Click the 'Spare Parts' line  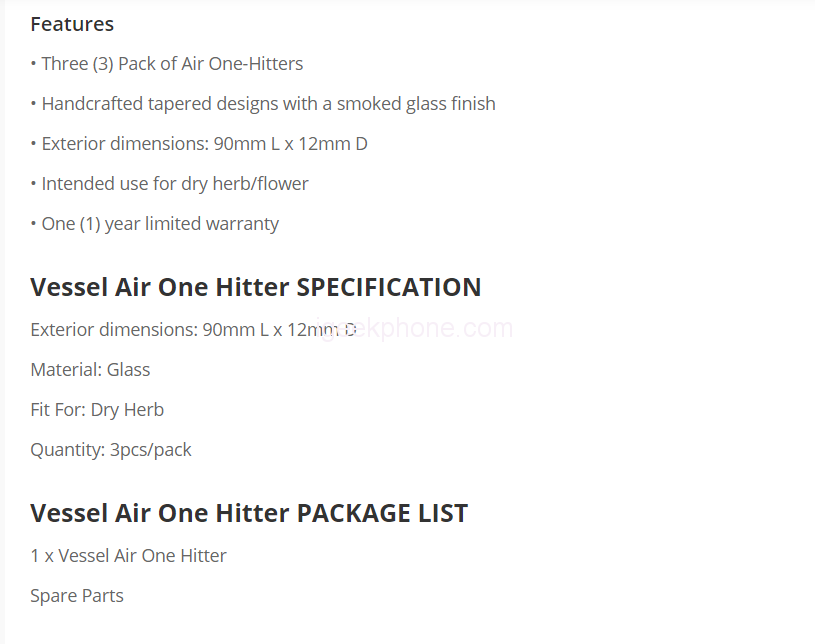pos(77,596)
